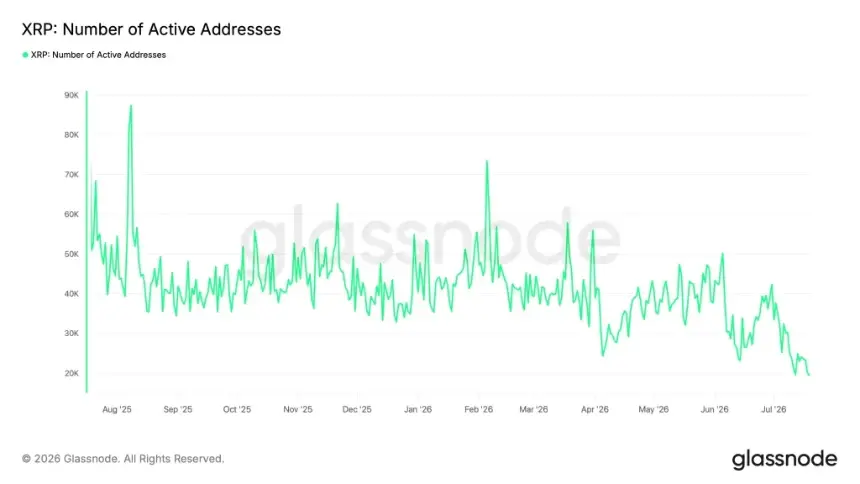Image resolution: width=860 pixels, height=484 pixels.
Task: Click the Oct '25 x-axis label
Action: pos(237,409)
